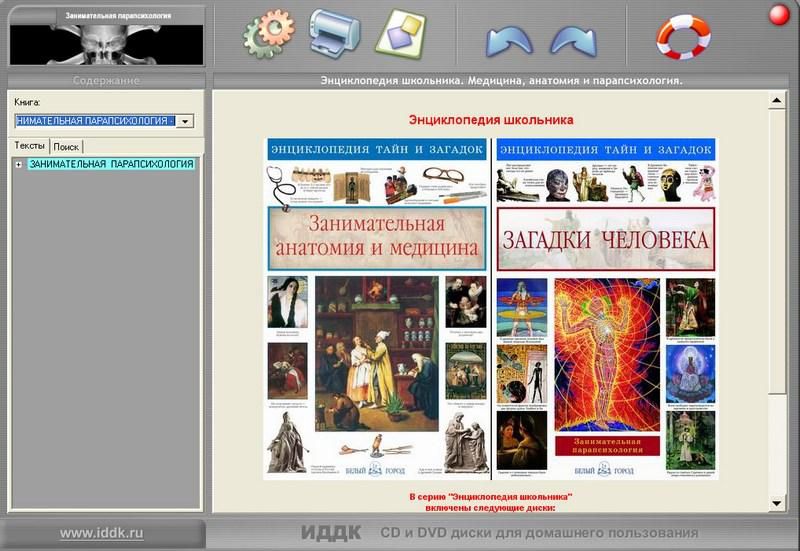
Task: Open settings with the gears icon
Action: point(268,34)
